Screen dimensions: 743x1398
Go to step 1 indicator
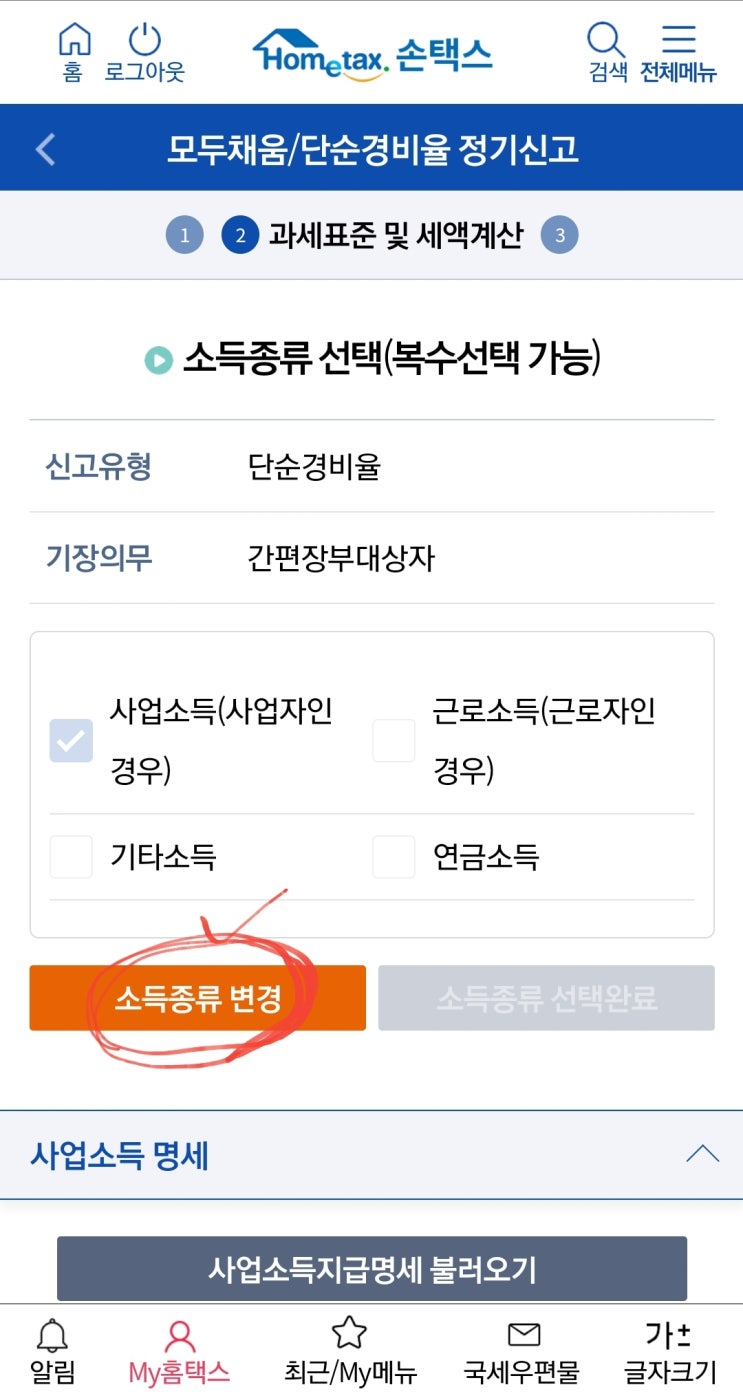coord(184,236)
